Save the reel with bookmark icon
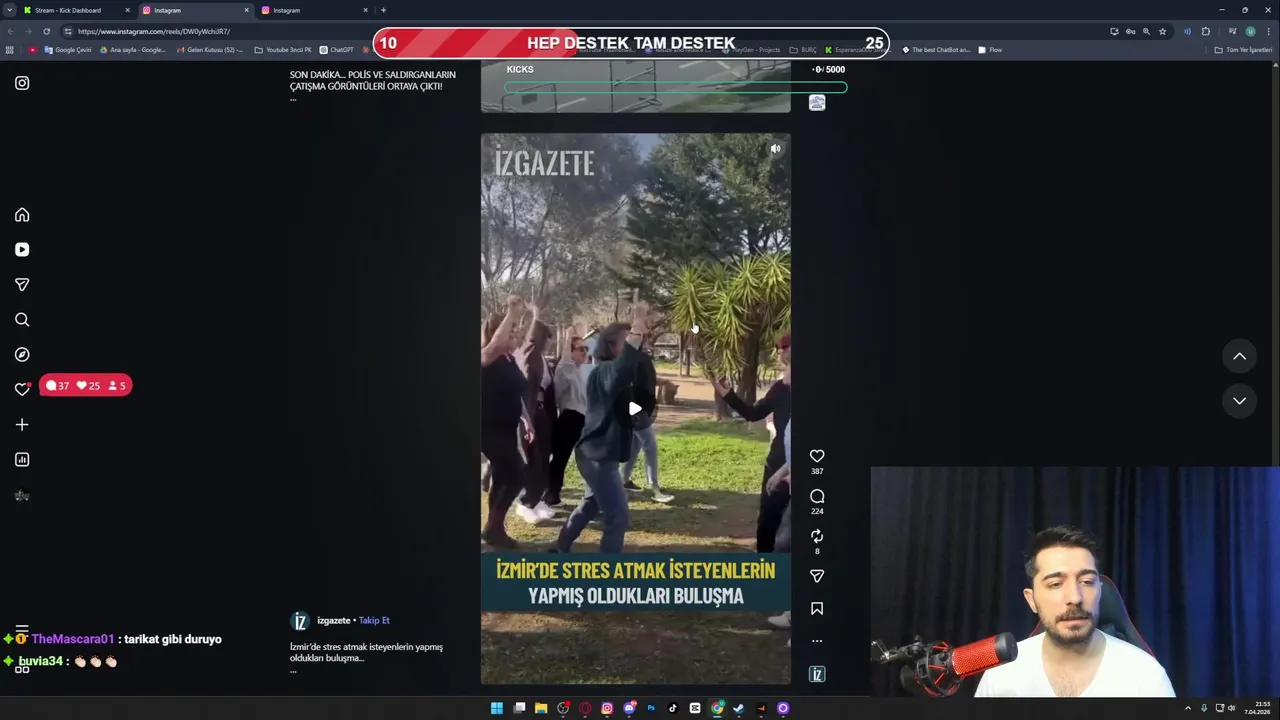The height and width of the screenshot is (720, 1280). (817, 608)
